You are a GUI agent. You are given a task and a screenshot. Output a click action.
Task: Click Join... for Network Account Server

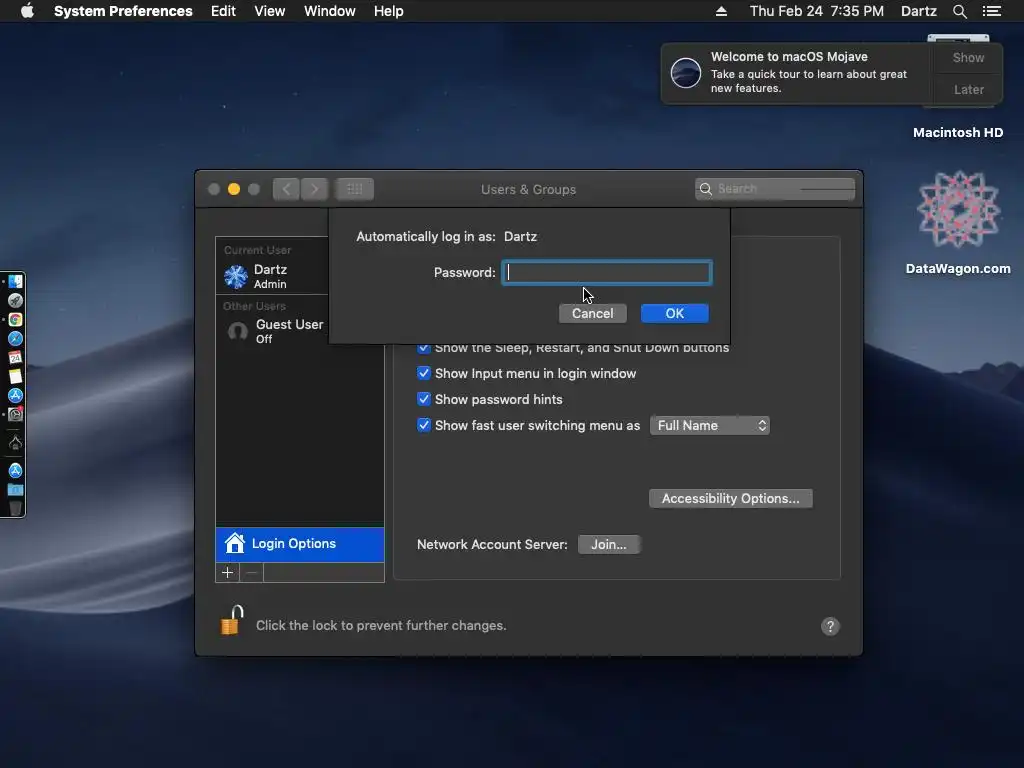point(609,544)
